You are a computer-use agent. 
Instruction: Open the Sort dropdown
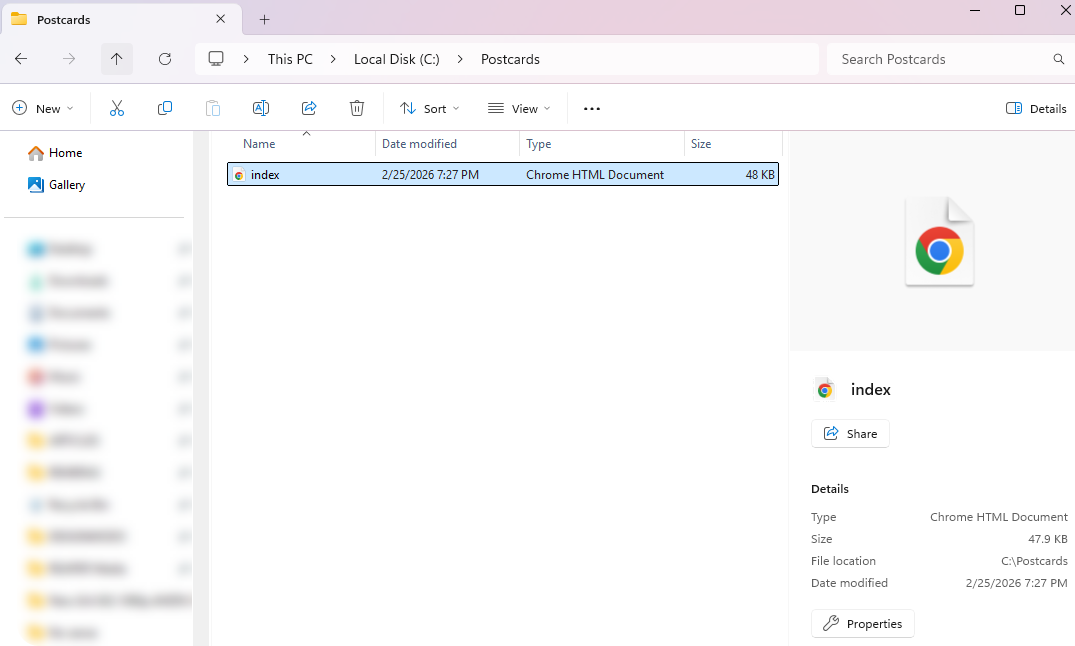tap(430, 108)
